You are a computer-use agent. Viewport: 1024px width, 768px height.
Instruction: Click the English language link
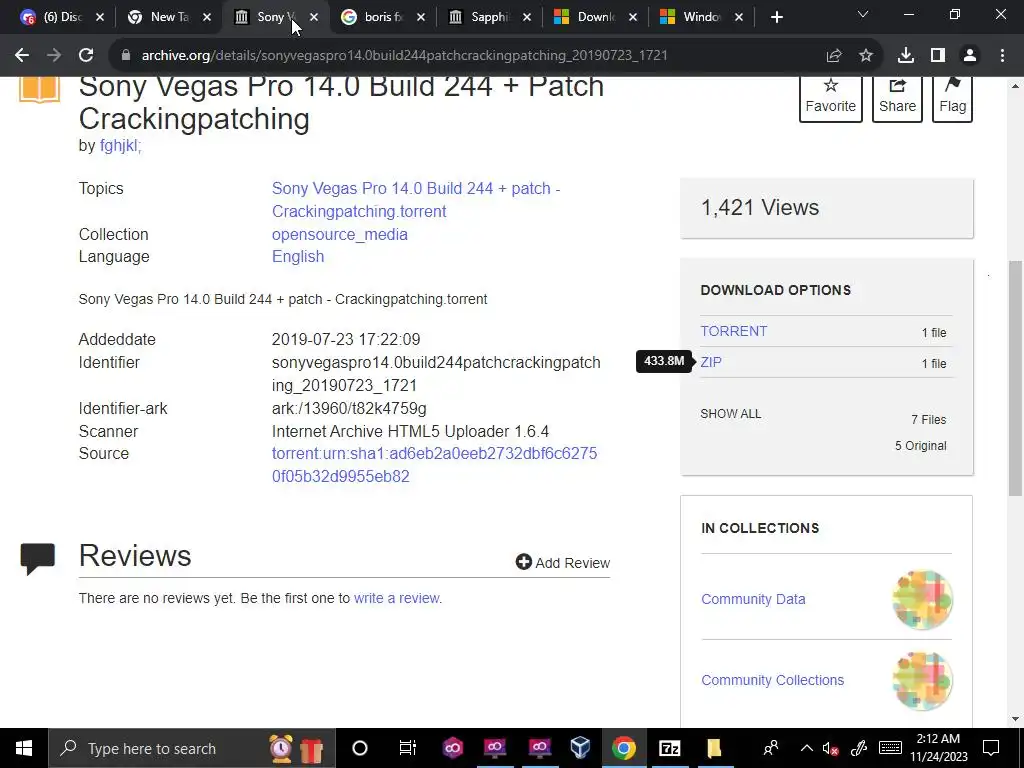[298, 256]
